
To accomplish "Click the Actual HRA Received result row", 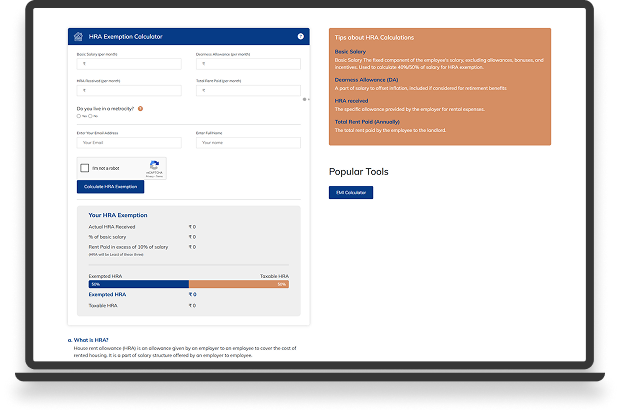I will [142, 227].
